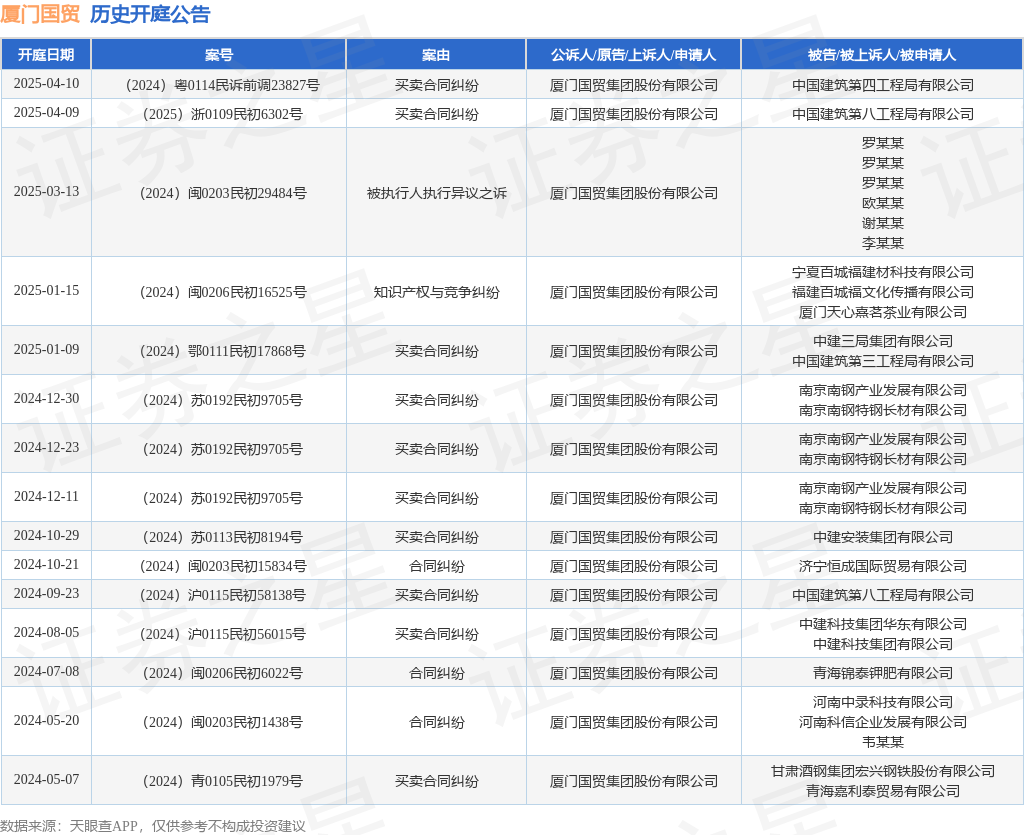Click the 历史开庭公告 heading
The height and width of the screenshot is (835, 1024).
click(150, 14)
